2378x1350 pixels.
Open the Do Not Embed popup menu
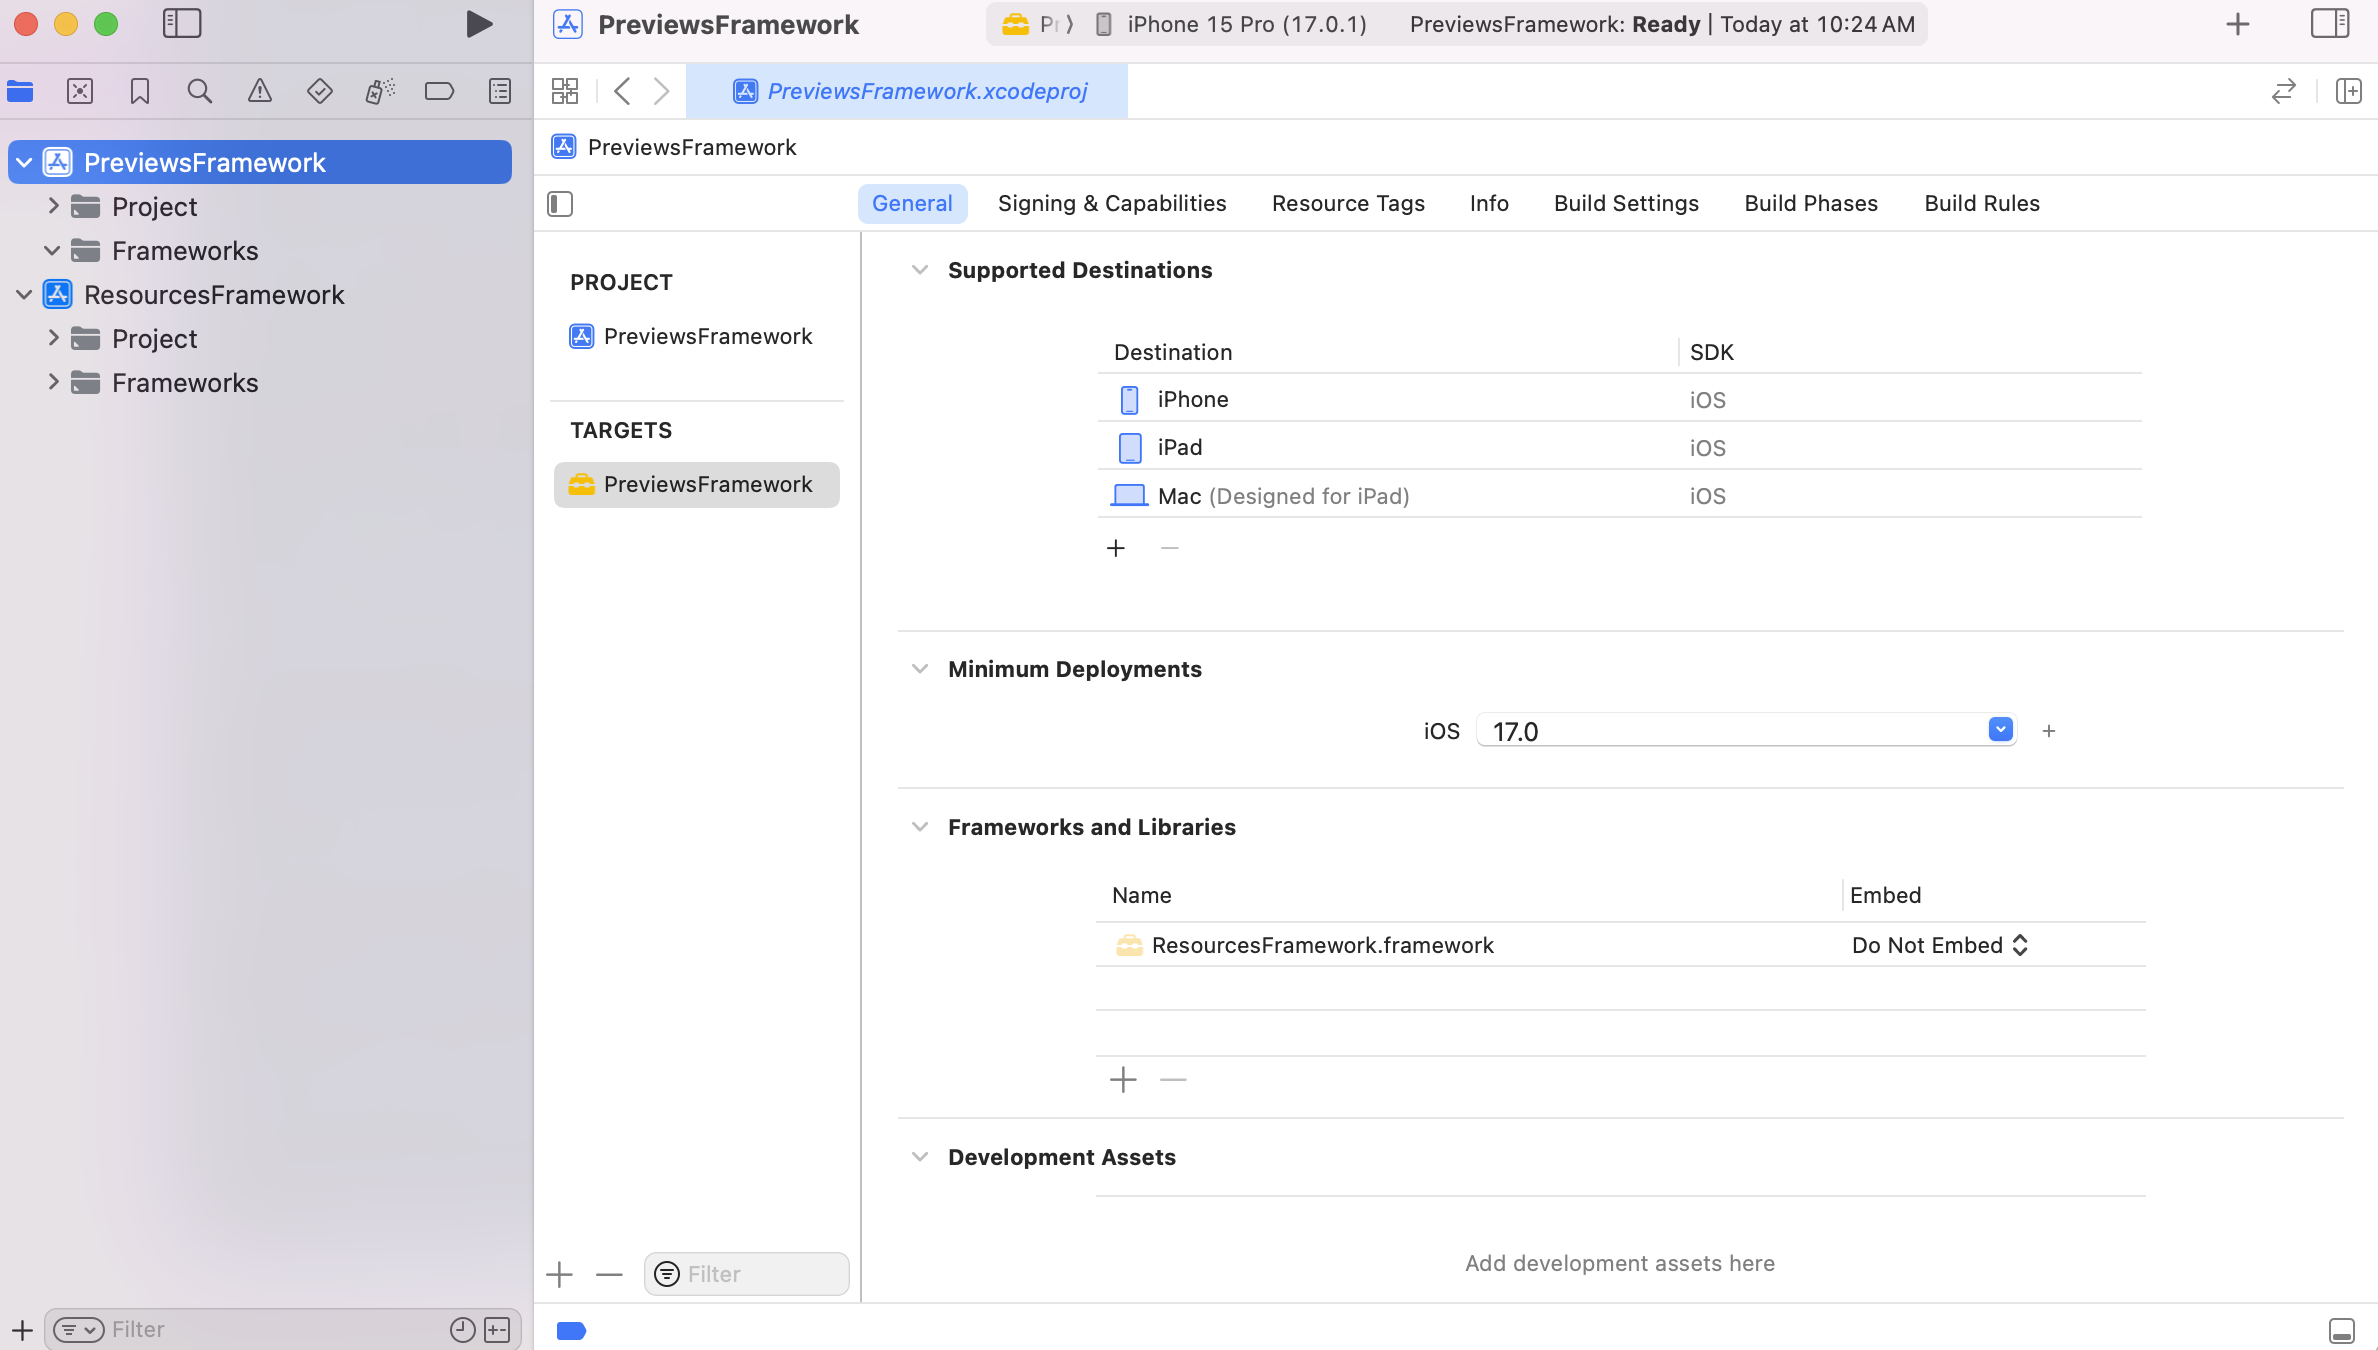(1940, 945)
